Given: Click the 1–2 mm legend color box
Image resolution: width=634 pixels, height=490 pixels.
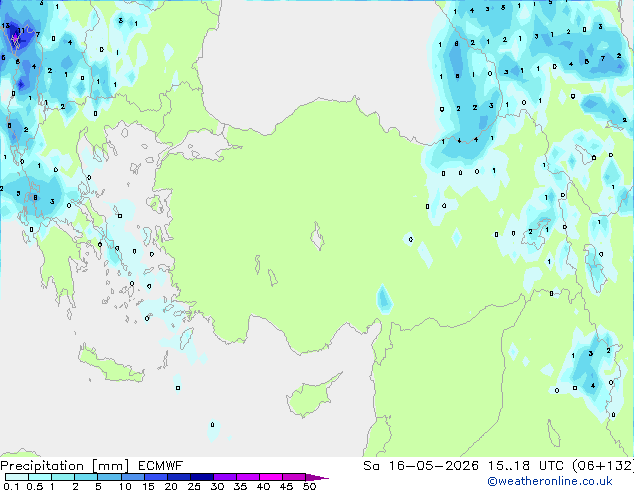Looking at the screenshot, I should [63, 477].
